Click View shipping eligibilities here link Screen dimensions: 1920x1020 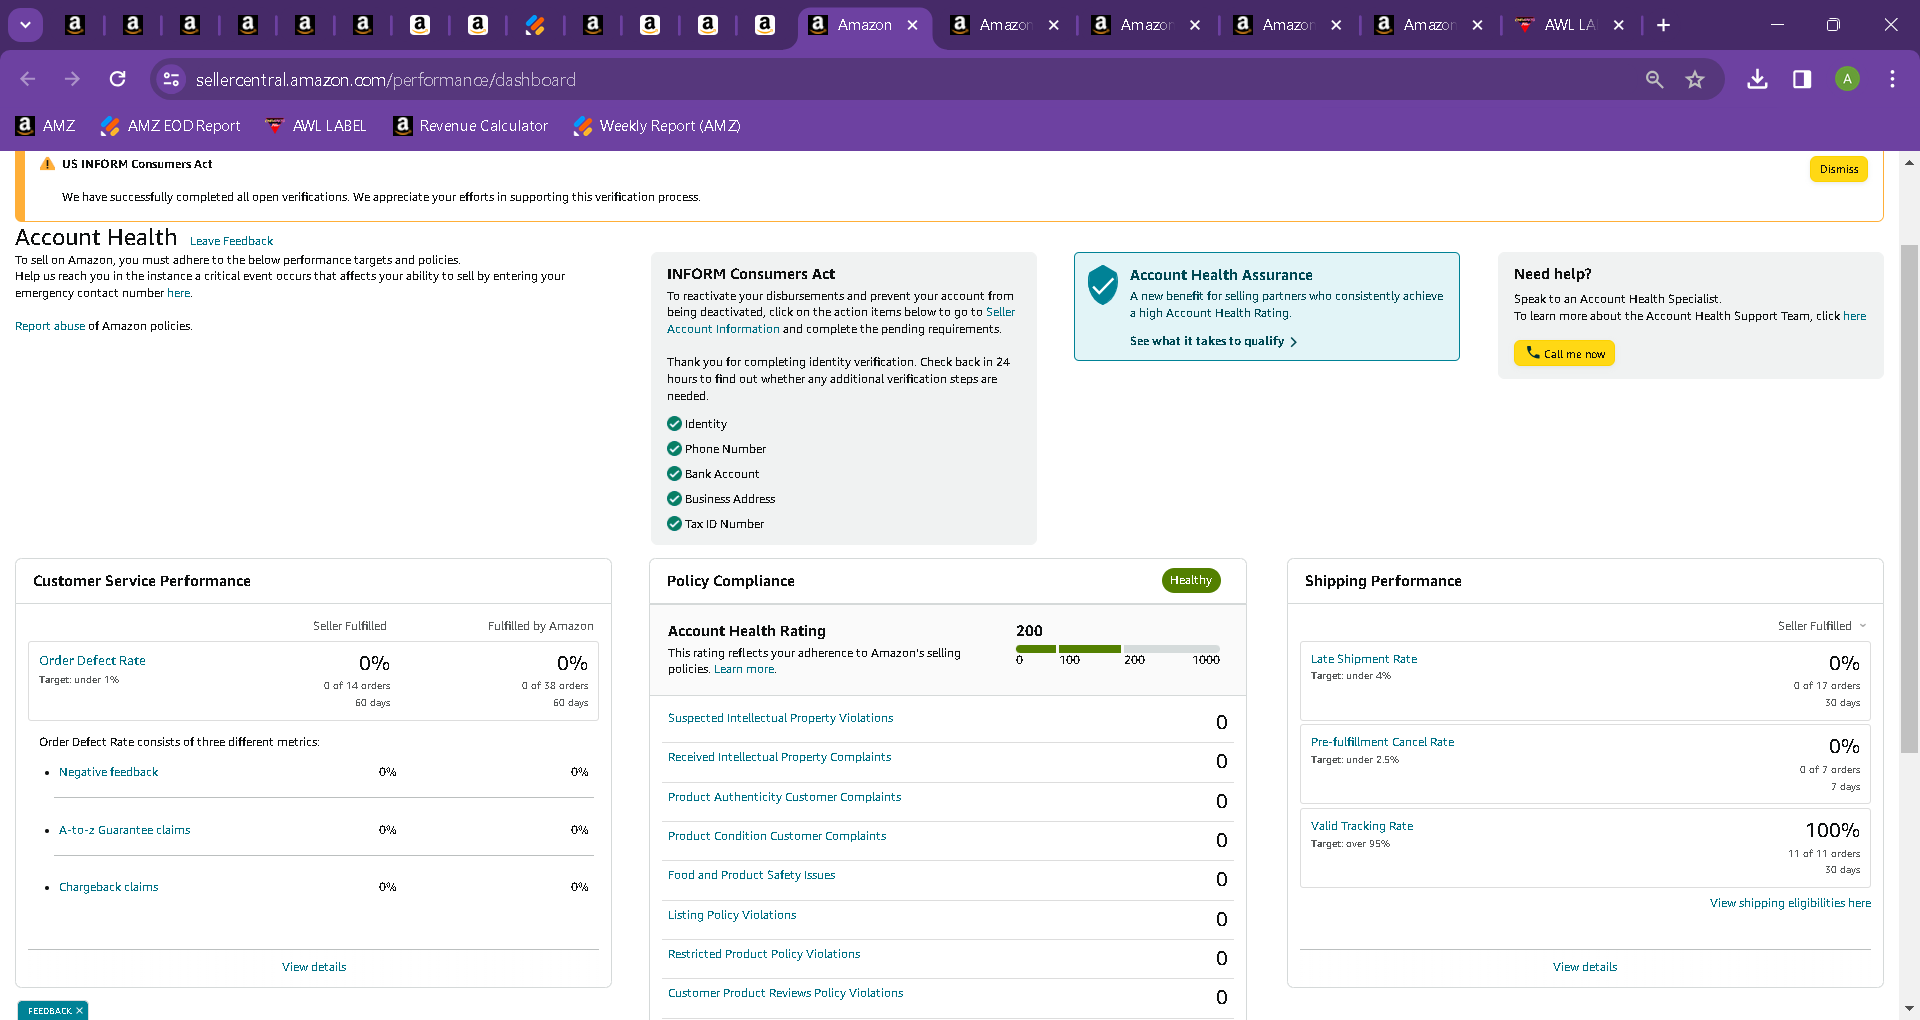(1790, 903)
